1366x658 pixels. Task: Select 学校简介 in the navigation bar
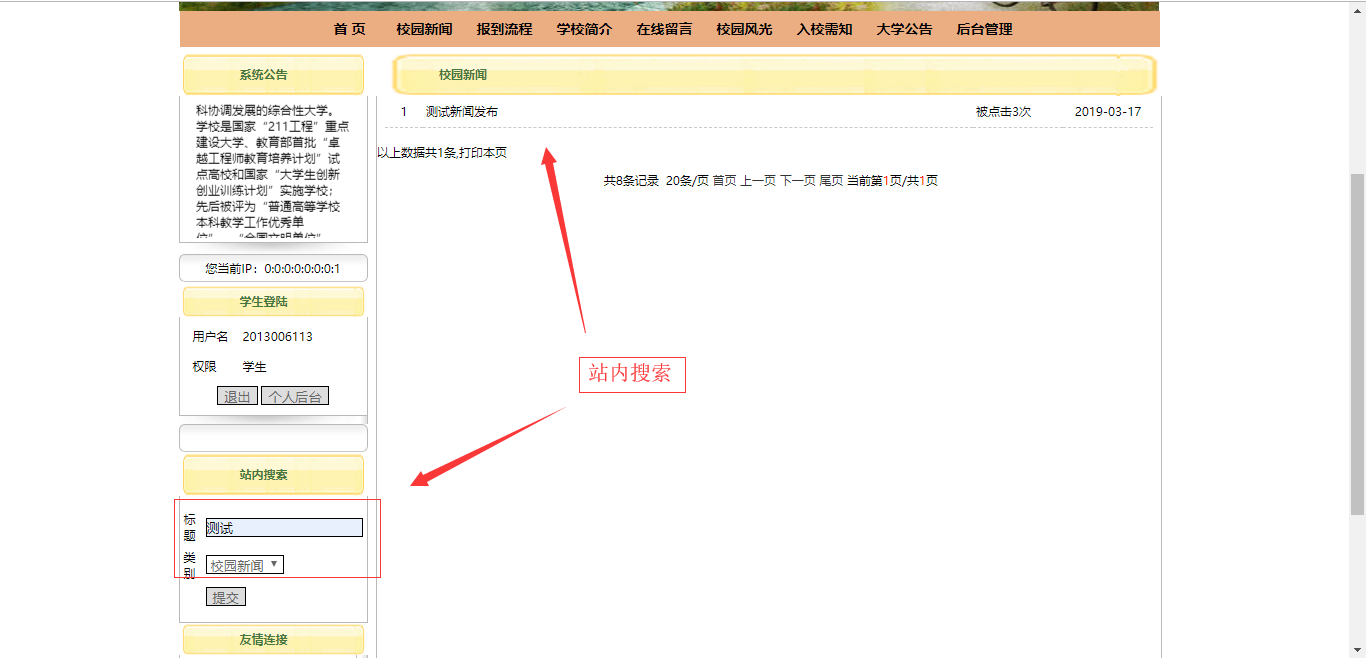point(584,29)
